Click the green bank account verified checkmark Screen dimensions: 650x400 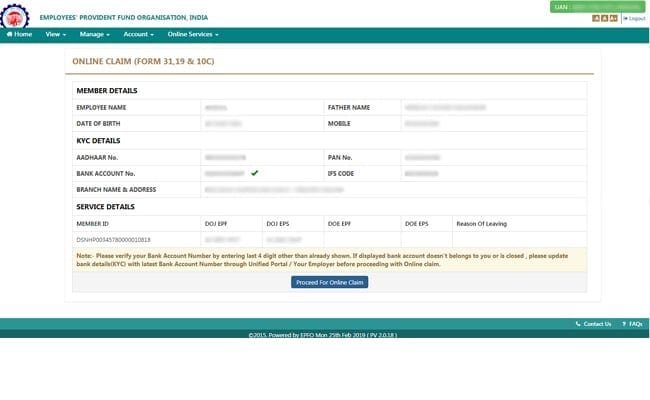255,173
